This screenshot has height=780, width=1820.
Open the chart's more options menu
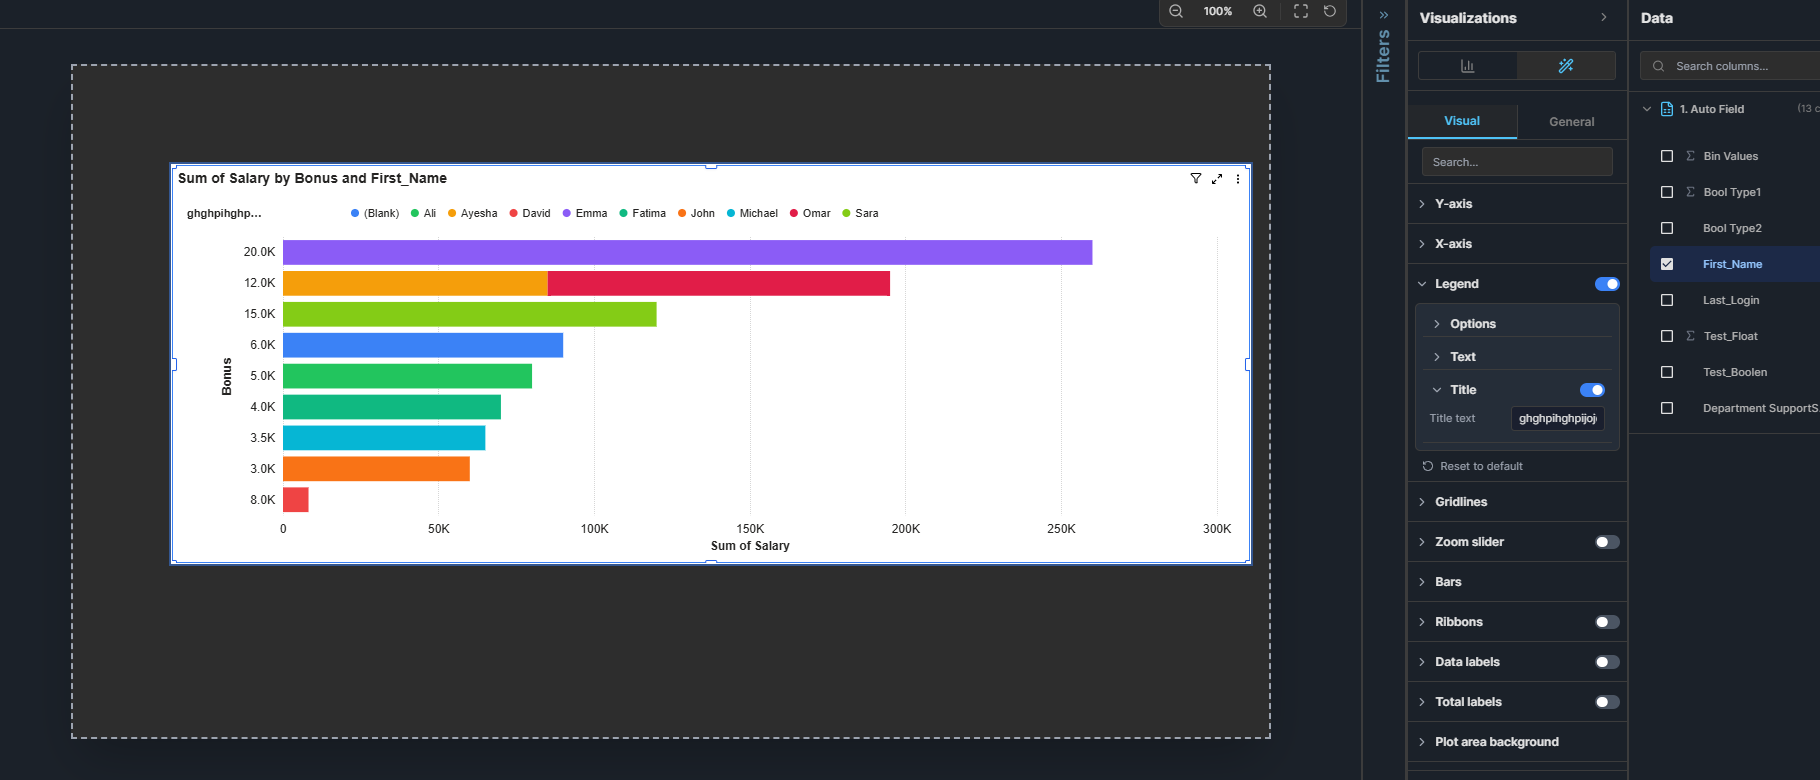(x=1238, y=179)
